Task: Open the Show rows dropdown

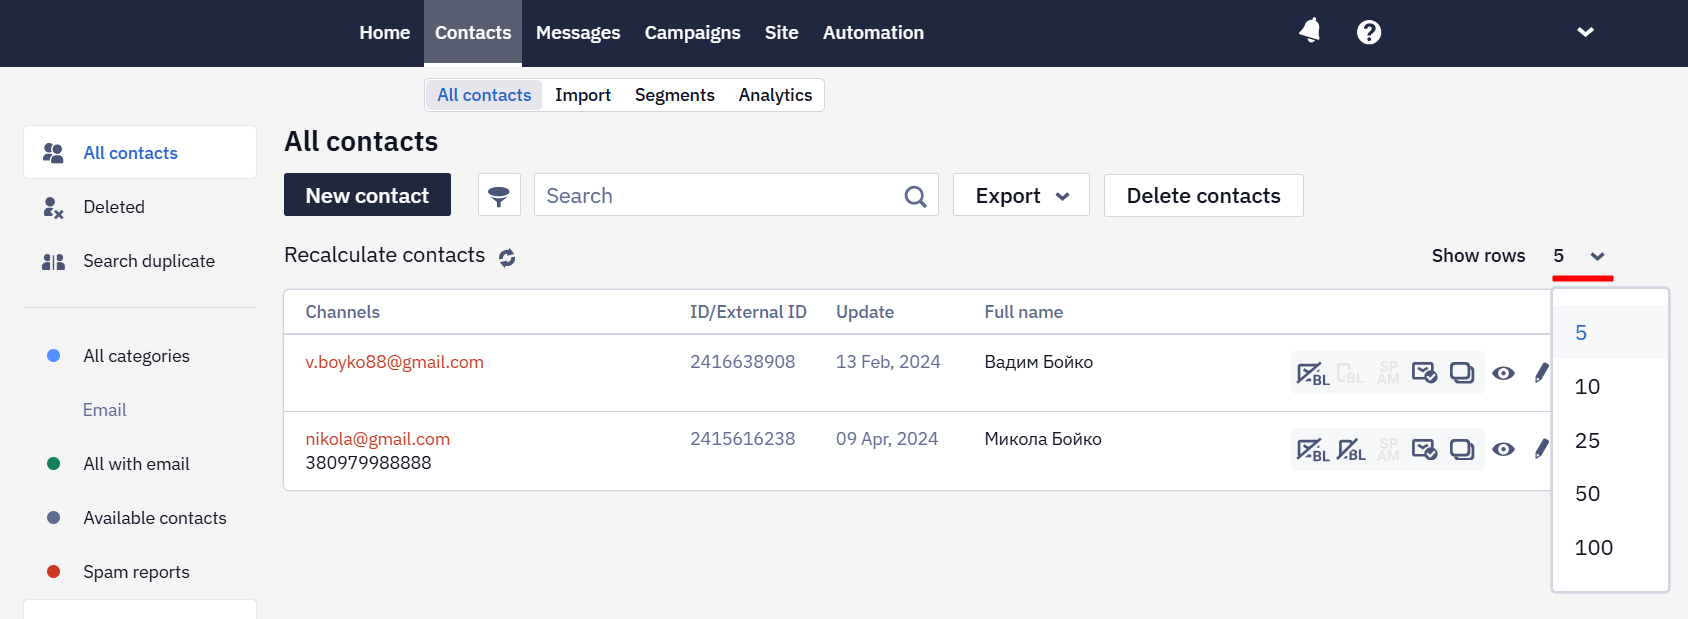Action: coord(1580,256)
